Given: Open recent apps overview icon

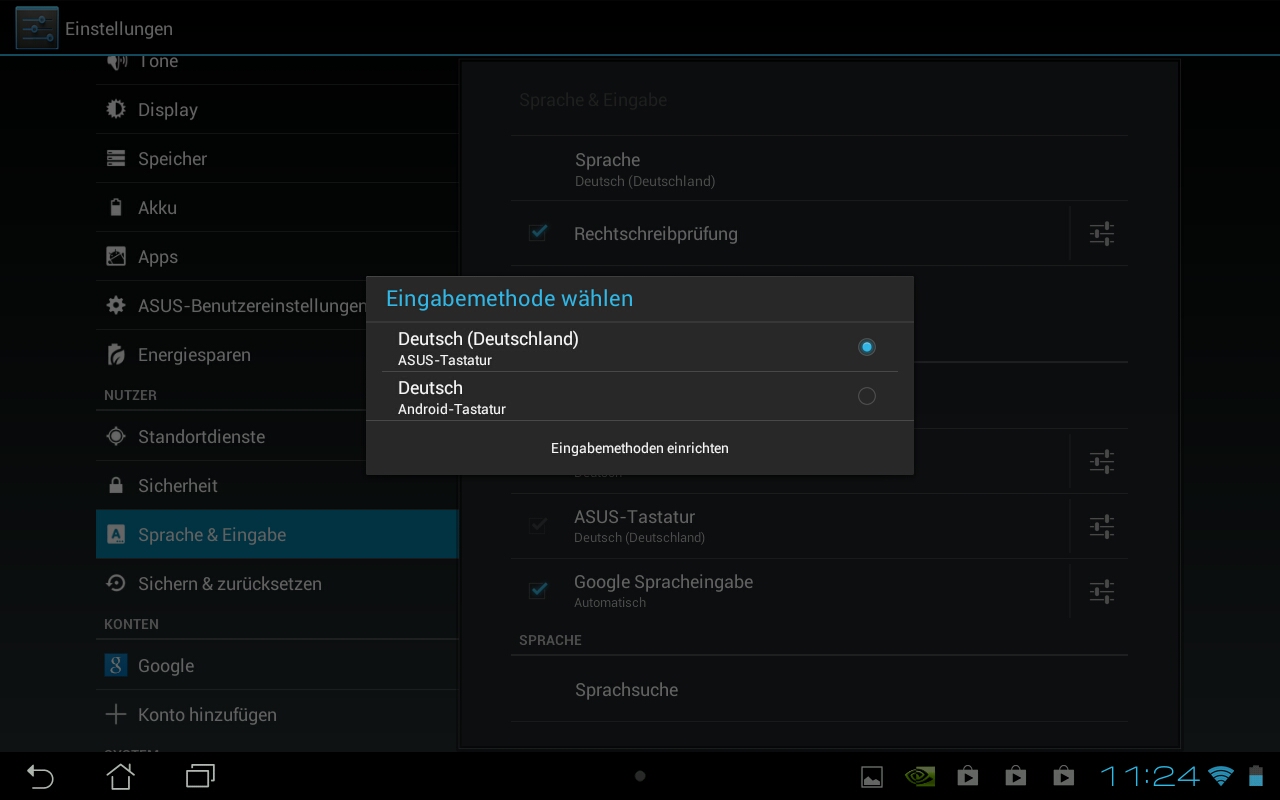Looking at the screenshot, I should [200, 776].
